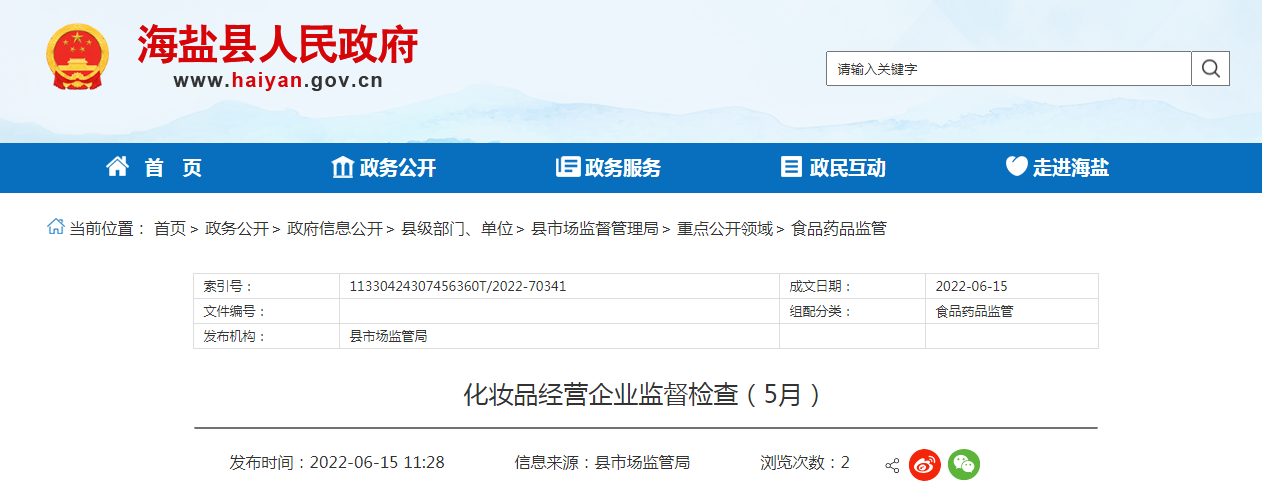Go to 政务公开 in breadcrumb
This screenshot has height=497, width=1262.
click(237, 229)
